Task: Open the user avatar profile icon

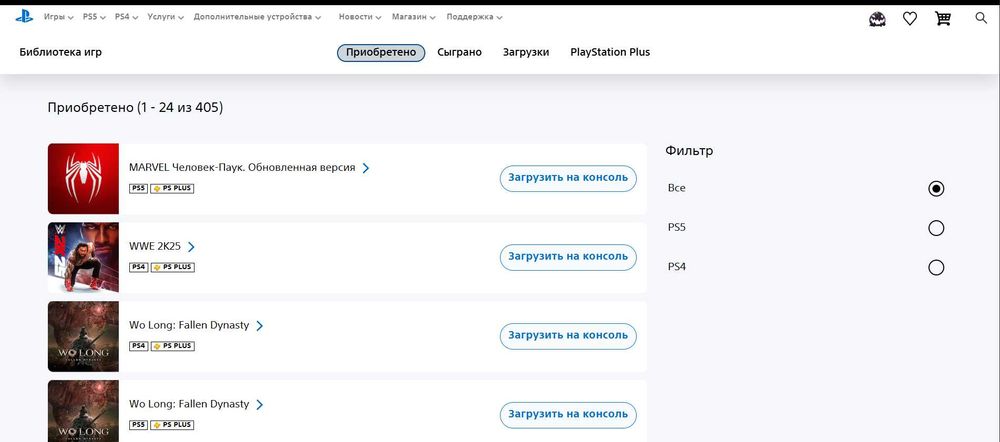Action: tap(878, 18)
